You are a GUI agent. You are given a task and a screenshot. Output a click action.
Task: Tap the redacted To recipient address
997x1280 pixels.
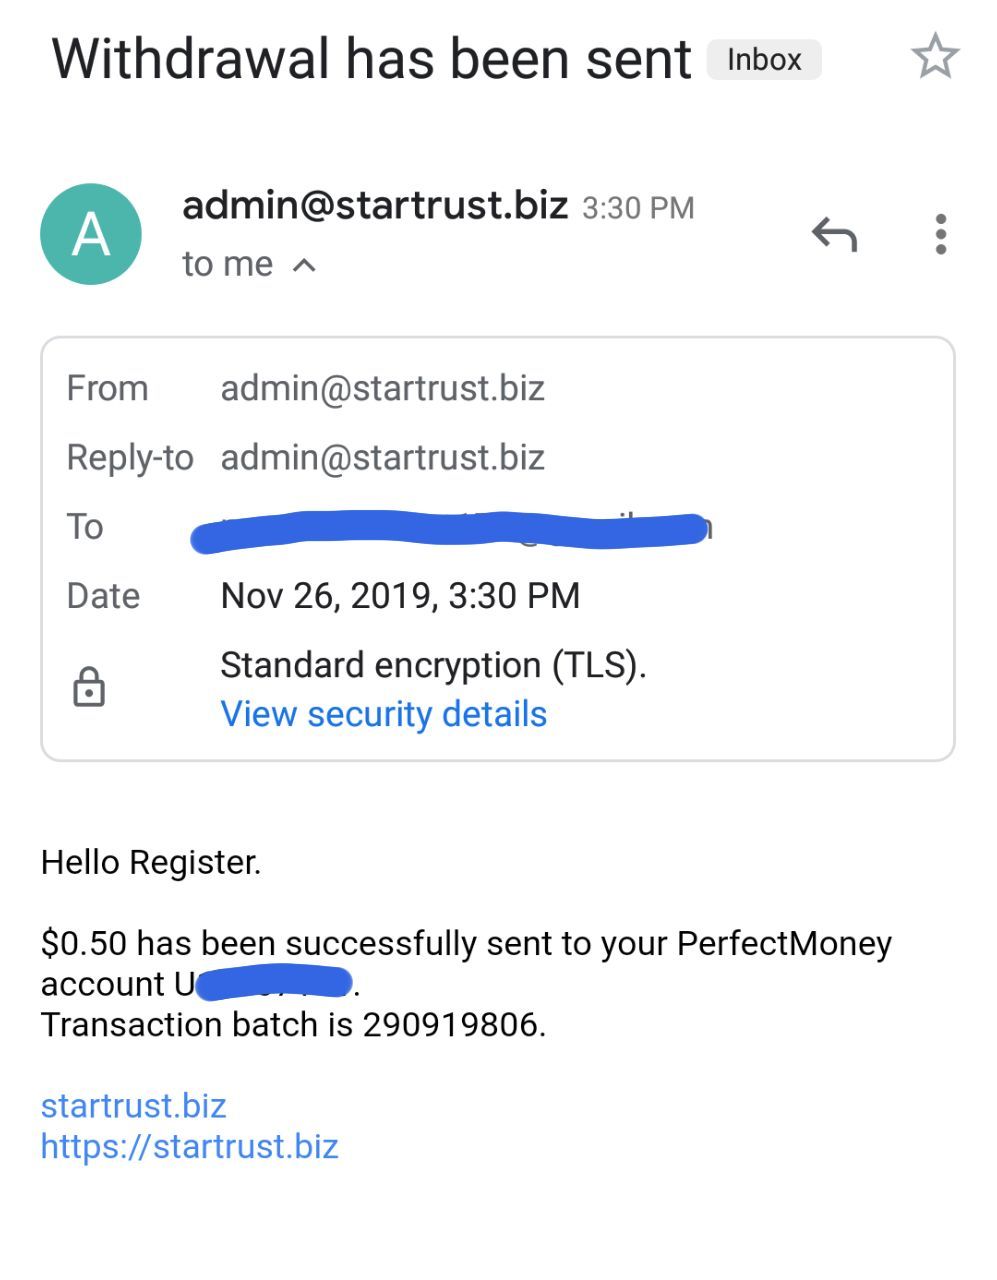coord(450,529)
